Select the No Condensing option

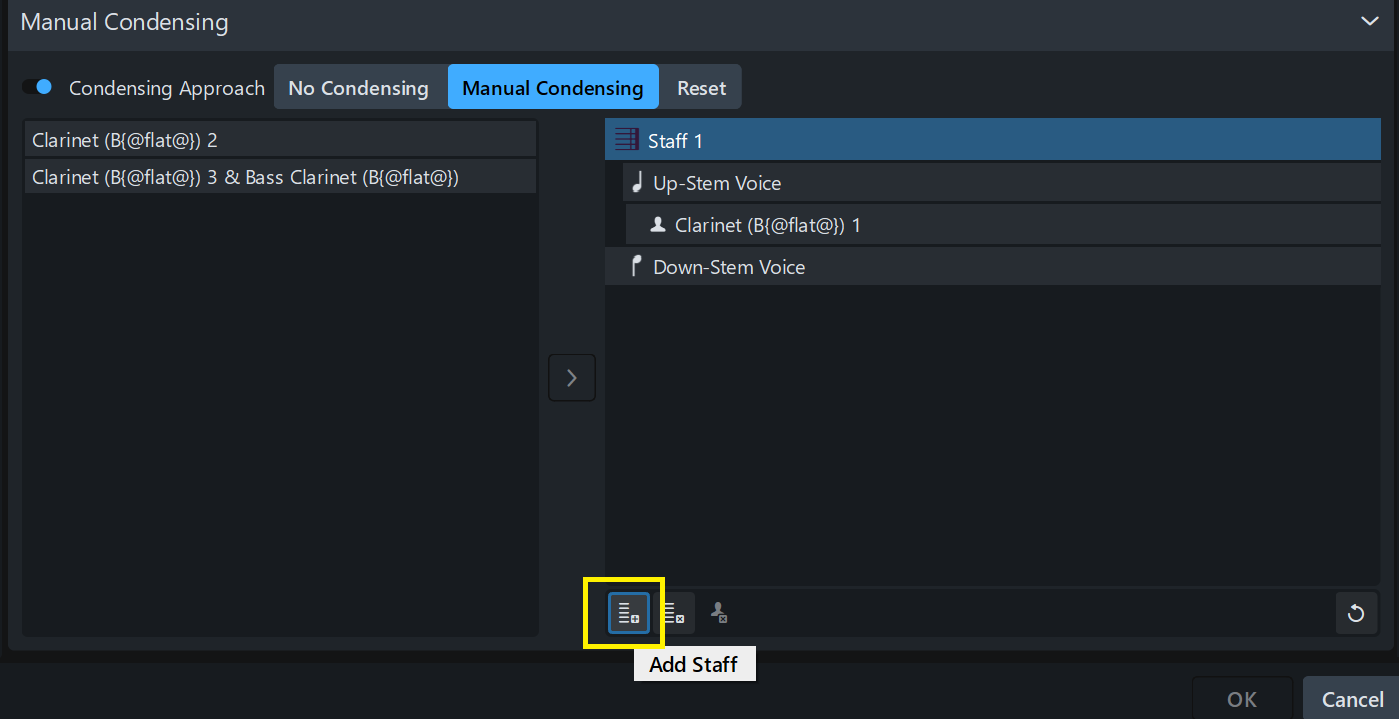tap(358, 88)
